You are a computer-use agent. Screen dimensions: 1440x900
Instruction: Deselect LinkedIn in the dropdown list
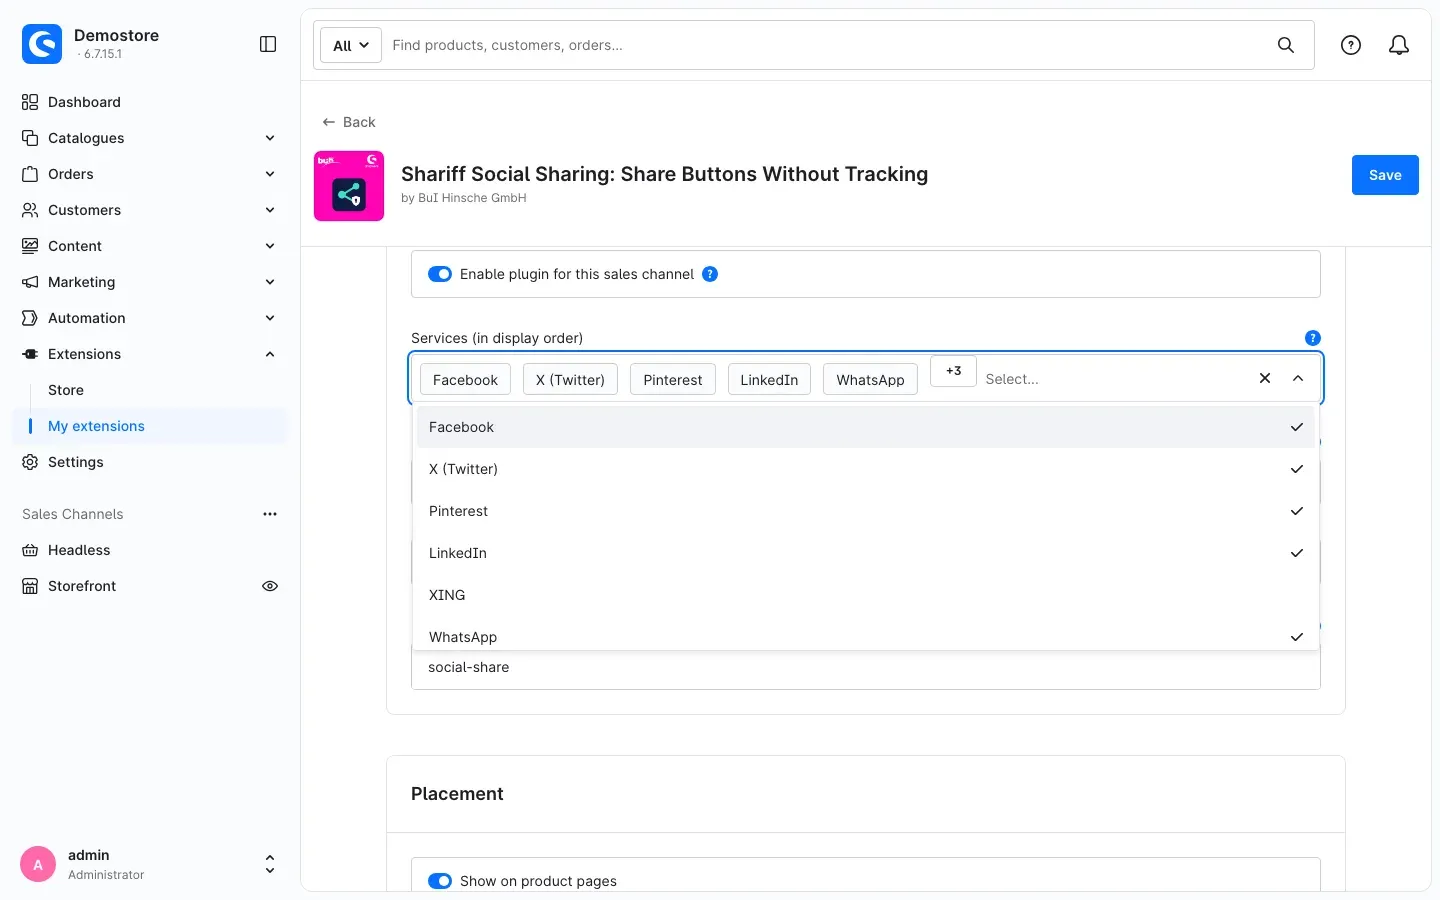(866, 553)
